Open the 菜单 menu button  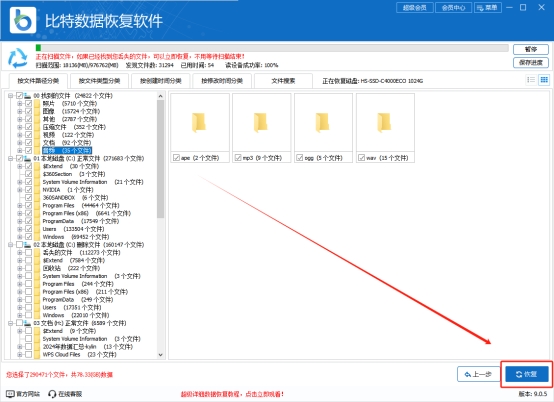488,7
